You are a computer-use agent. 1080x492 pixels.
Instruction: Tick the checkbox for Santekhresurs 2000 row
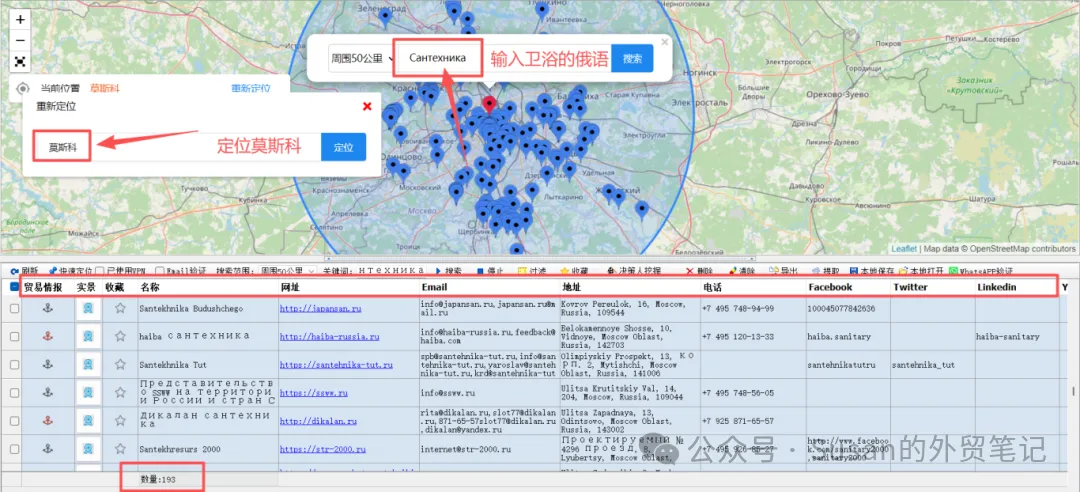tap(14, 449)
